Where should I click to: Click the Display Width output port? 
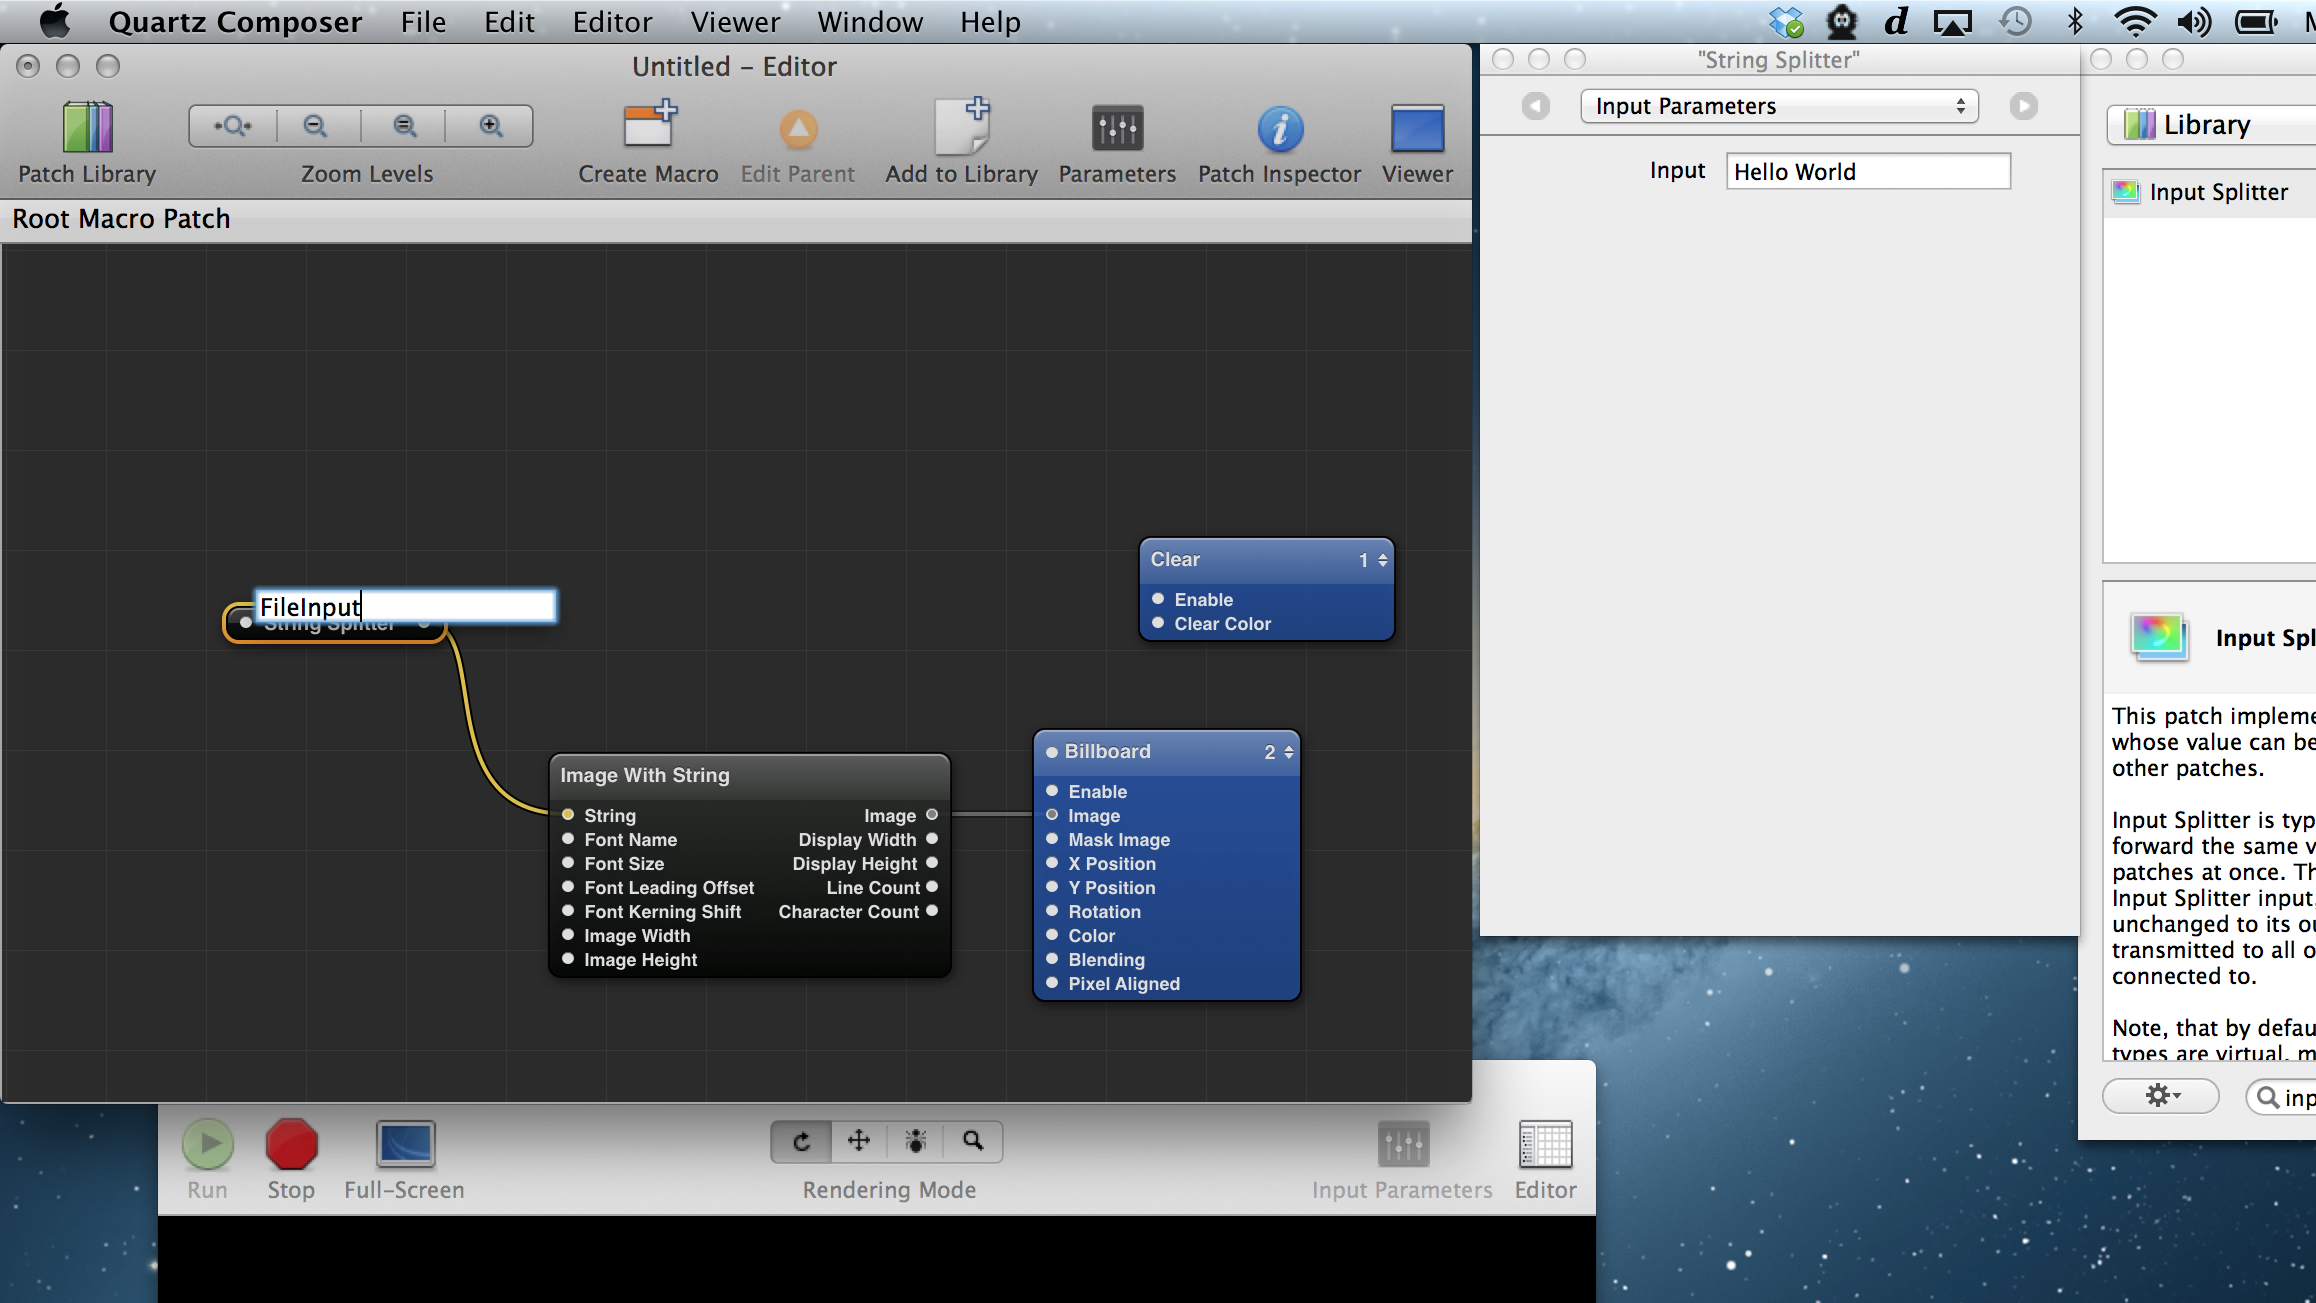pyautogui.click(x=932, y=839)
